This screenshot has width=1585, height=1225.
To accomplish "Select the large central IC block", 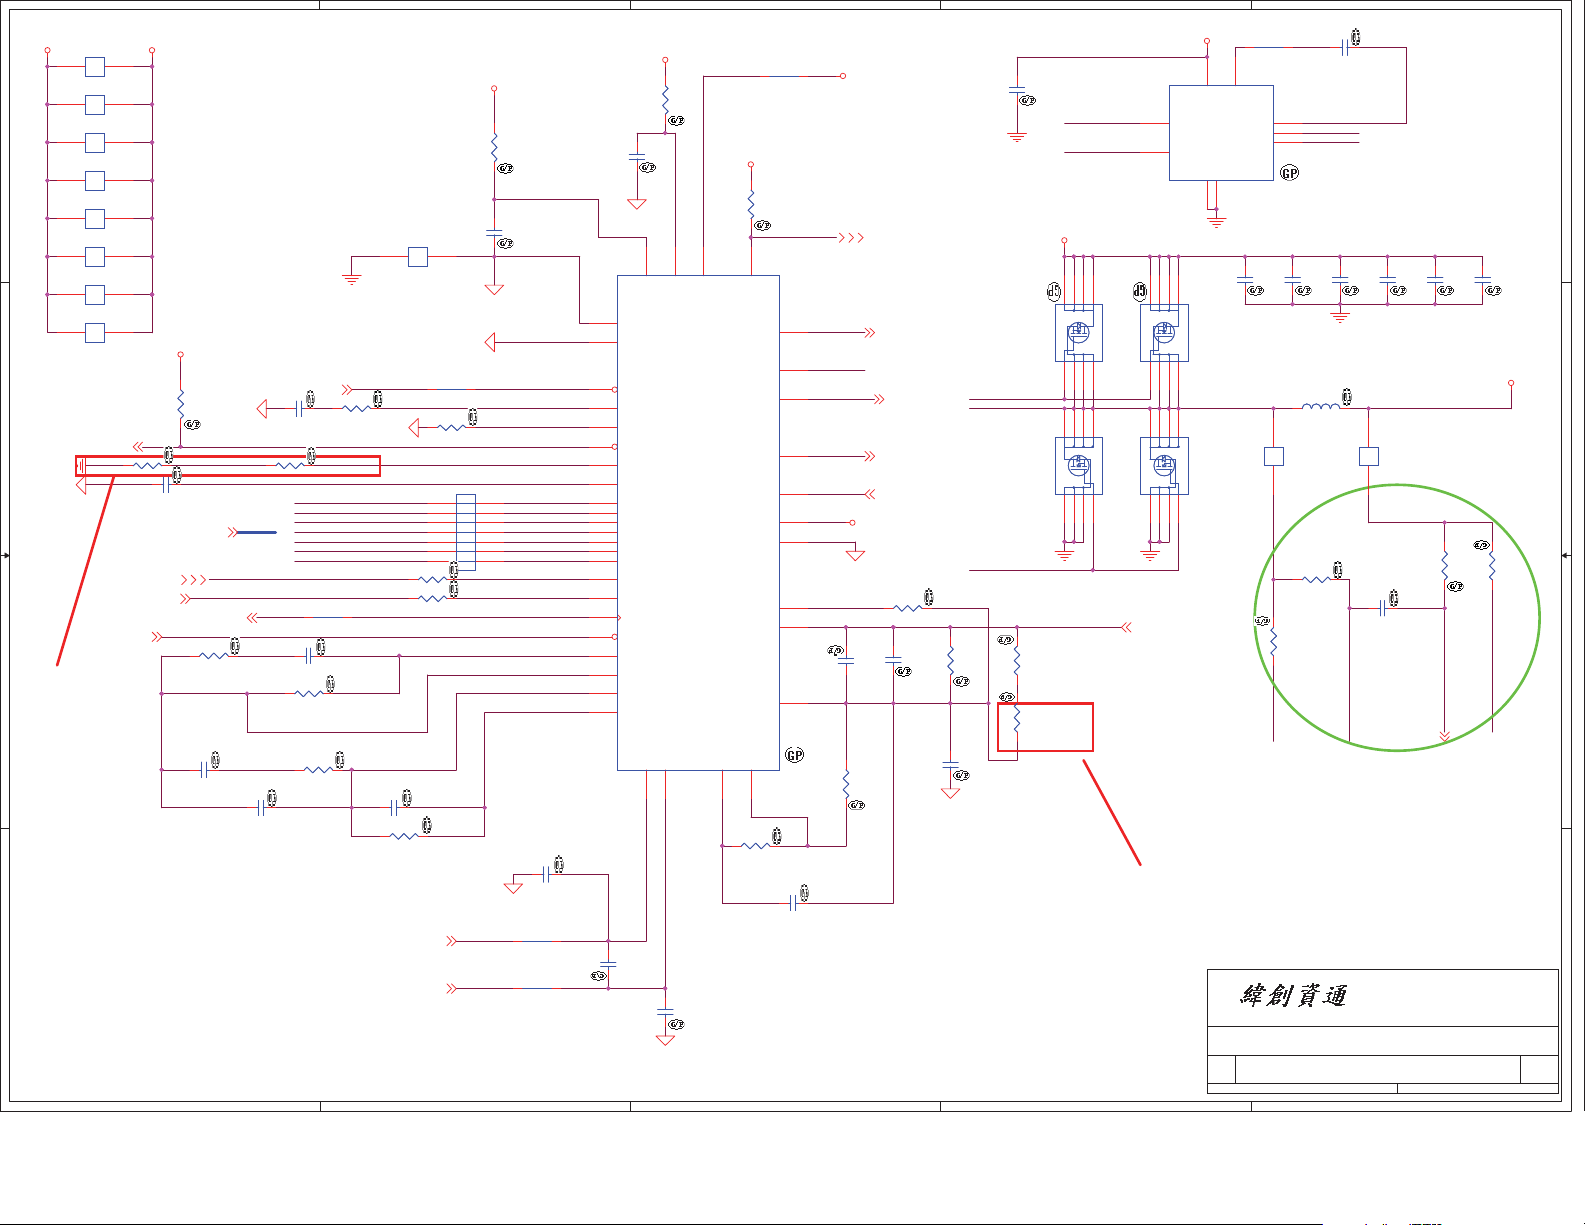I will [x=698, y=523].
